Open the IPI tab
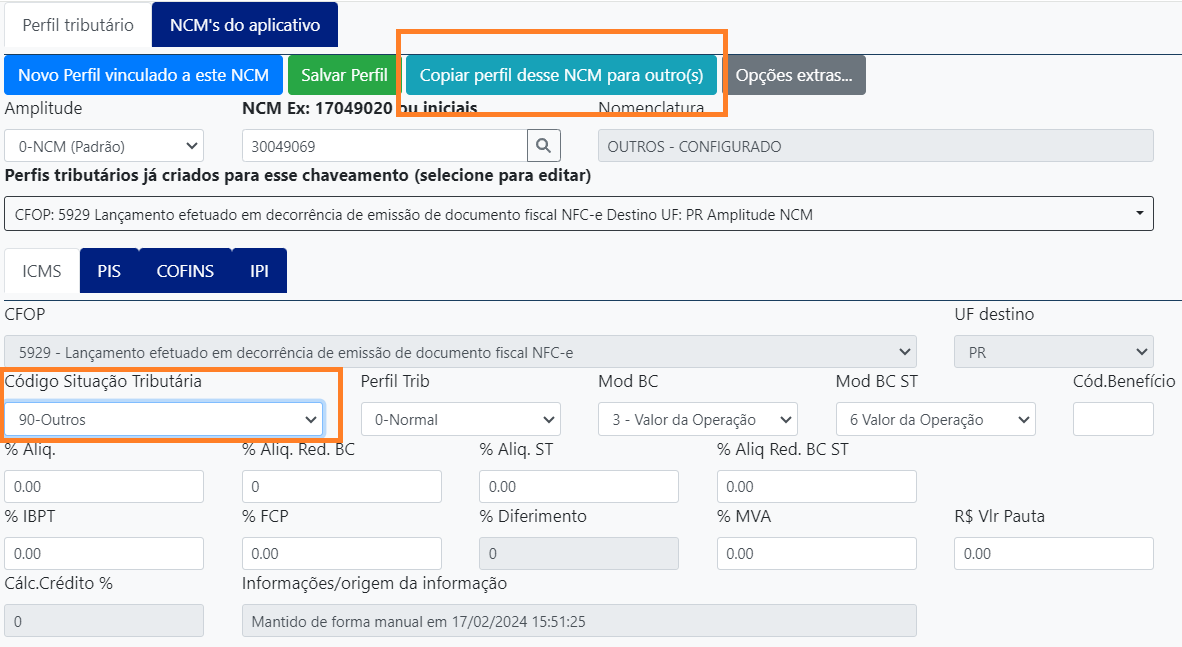1182x647 pixels. coord(259,271)
